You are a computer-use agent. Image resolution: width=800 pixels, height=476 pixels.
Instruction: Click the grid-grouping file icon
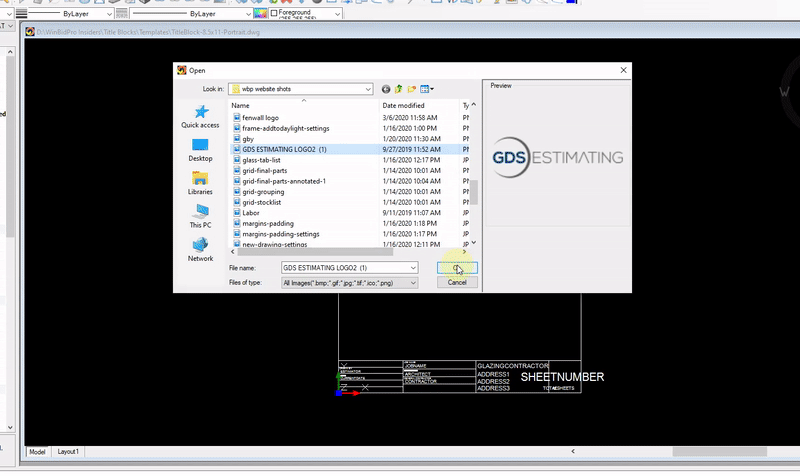point(237,192)
